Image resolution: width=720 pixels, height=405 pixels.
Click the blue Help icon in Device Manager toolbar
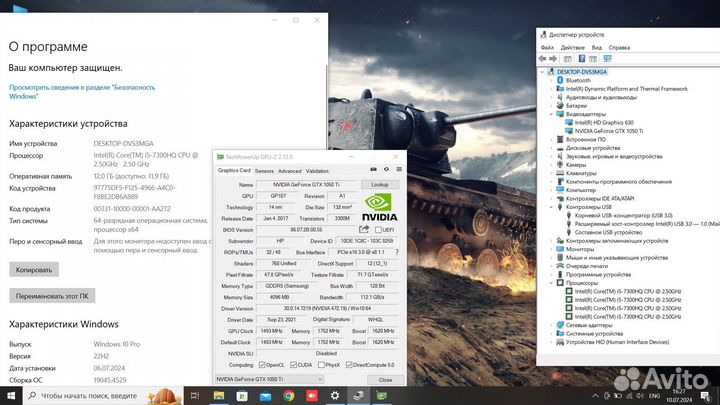pos(581,59)
